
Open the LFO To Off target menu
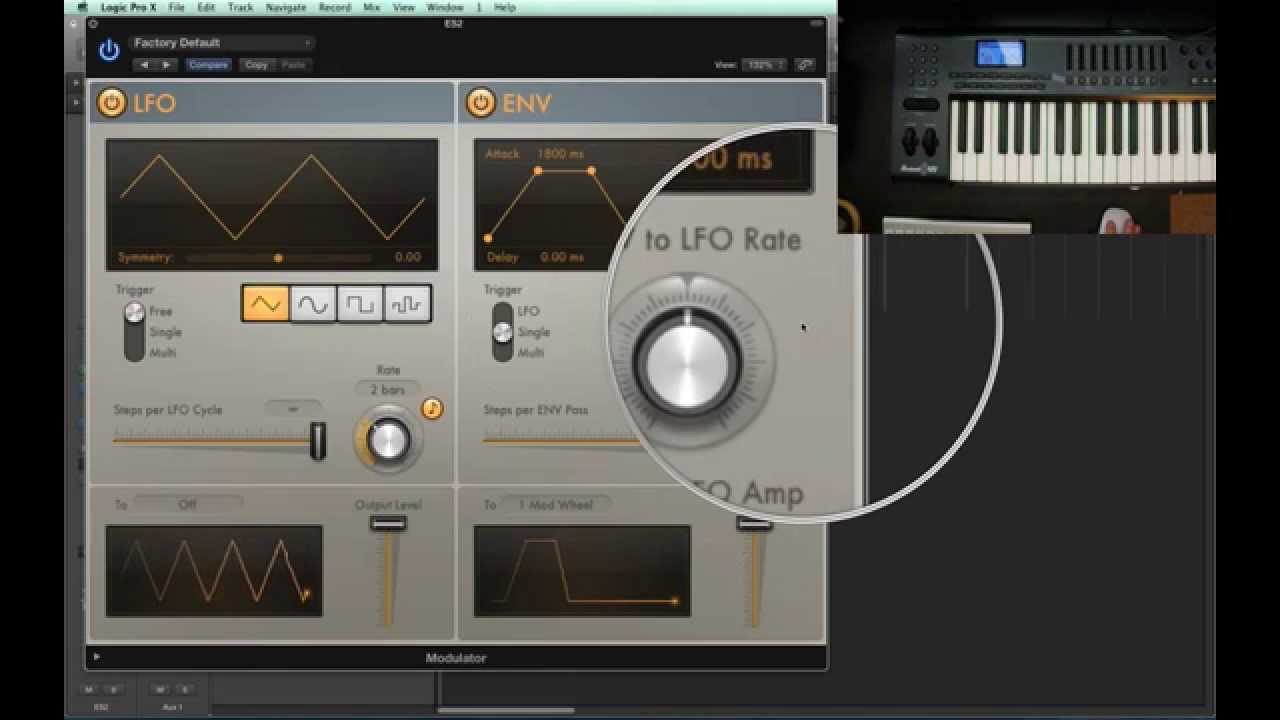[x=188, y=504]
